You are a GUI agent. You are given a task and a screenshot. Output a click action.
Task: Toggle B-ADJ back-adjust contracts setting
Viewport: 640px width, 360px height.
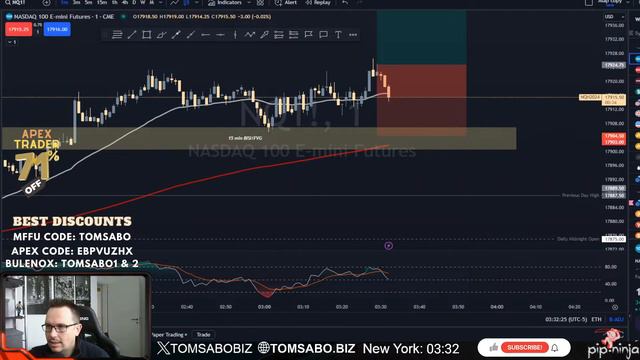616,319
